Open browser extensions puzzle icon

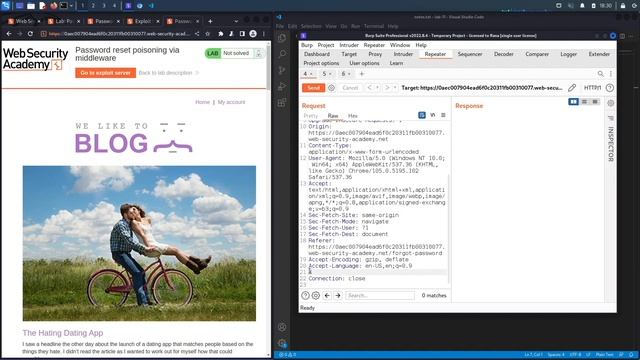coord(221,34)
